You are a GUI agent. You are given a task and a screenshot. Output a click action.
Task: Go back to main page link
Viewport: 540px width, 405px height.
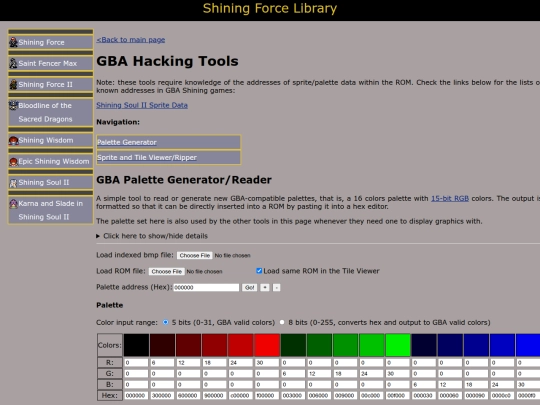(x=131, y=40)
